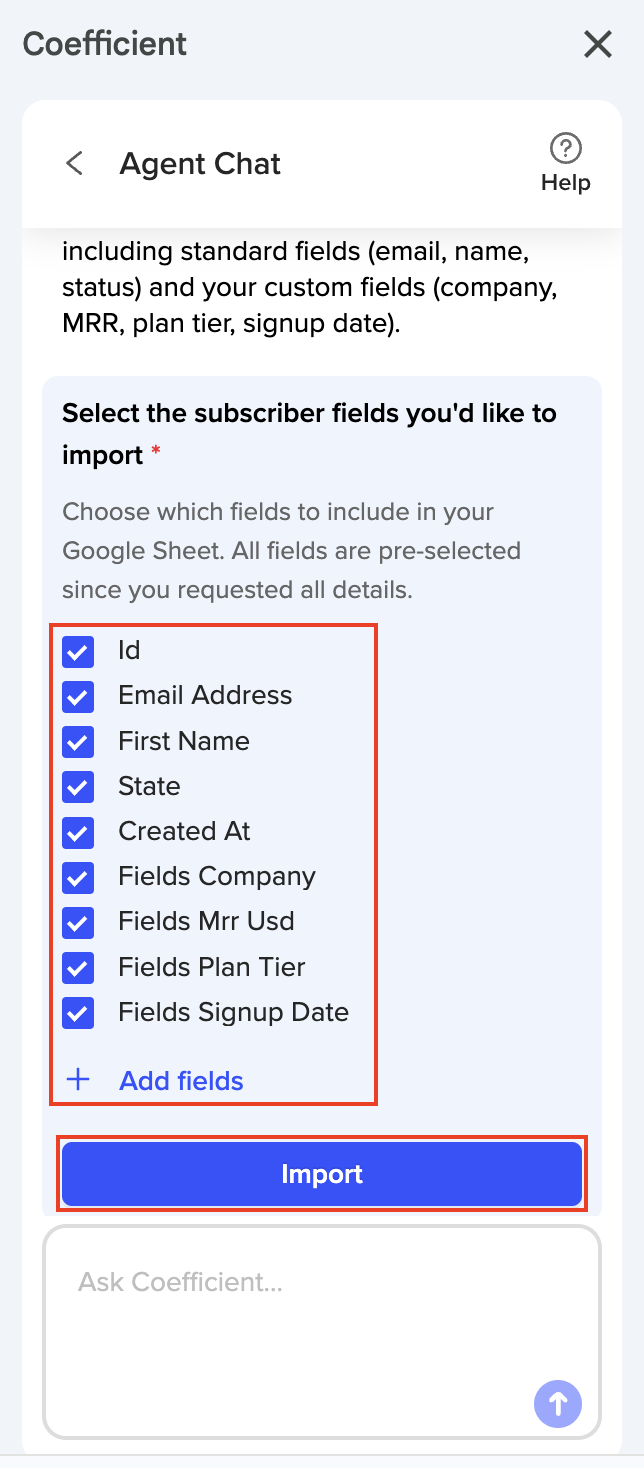This screenshot has height=1468, width=644.
Task: Uncheck the Fields Company checkbox
Action: point(78,878)
